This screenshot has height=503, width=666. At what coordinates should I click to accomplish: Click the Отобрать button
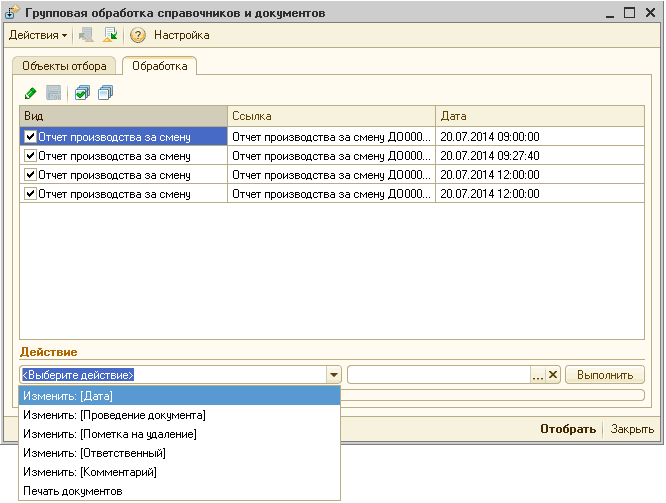tap(568, 429)
